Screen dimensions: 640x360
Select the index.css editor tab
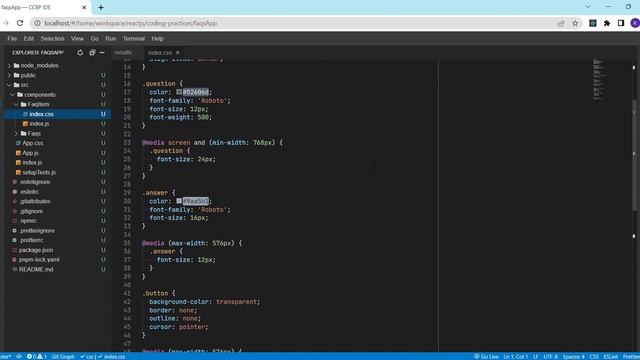point(160,53)
